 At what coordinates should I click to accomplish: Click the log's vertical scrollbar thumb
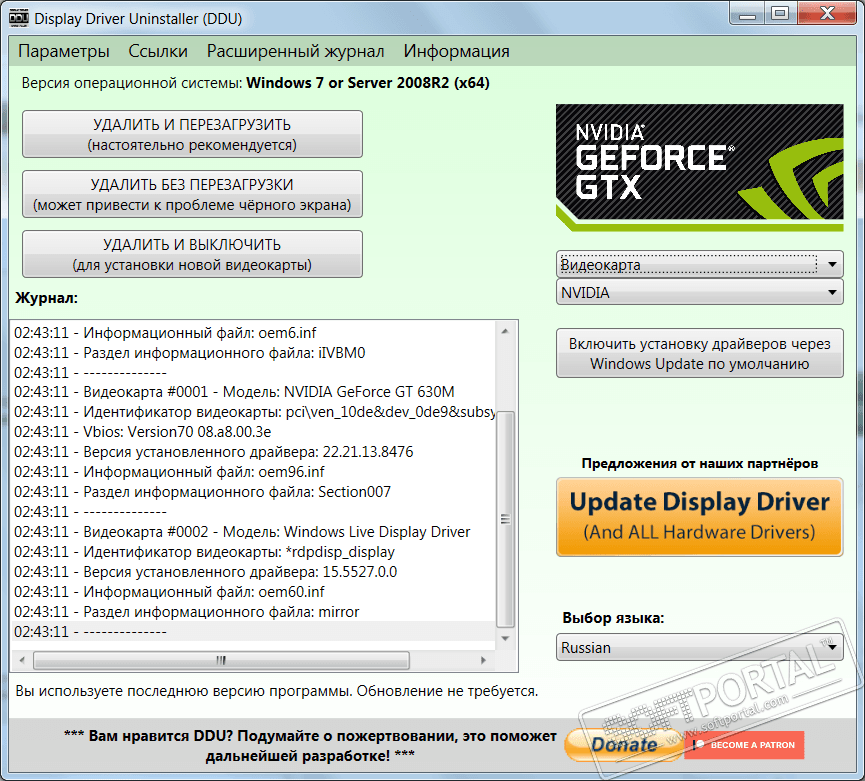coord(506,518)
